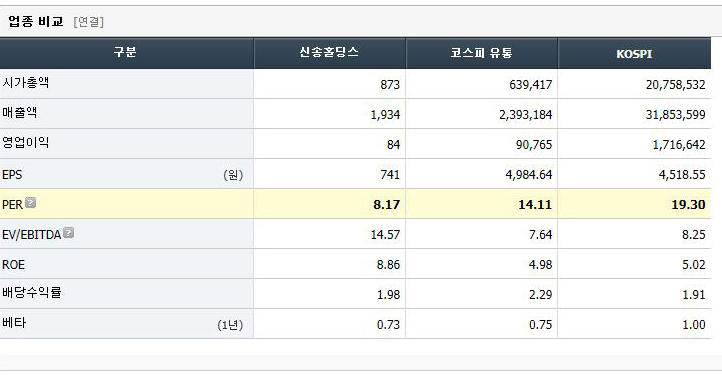This screenshot has width=722, height=375.
Task: Click EPS value 741
Action: click(x=390, y=175)
